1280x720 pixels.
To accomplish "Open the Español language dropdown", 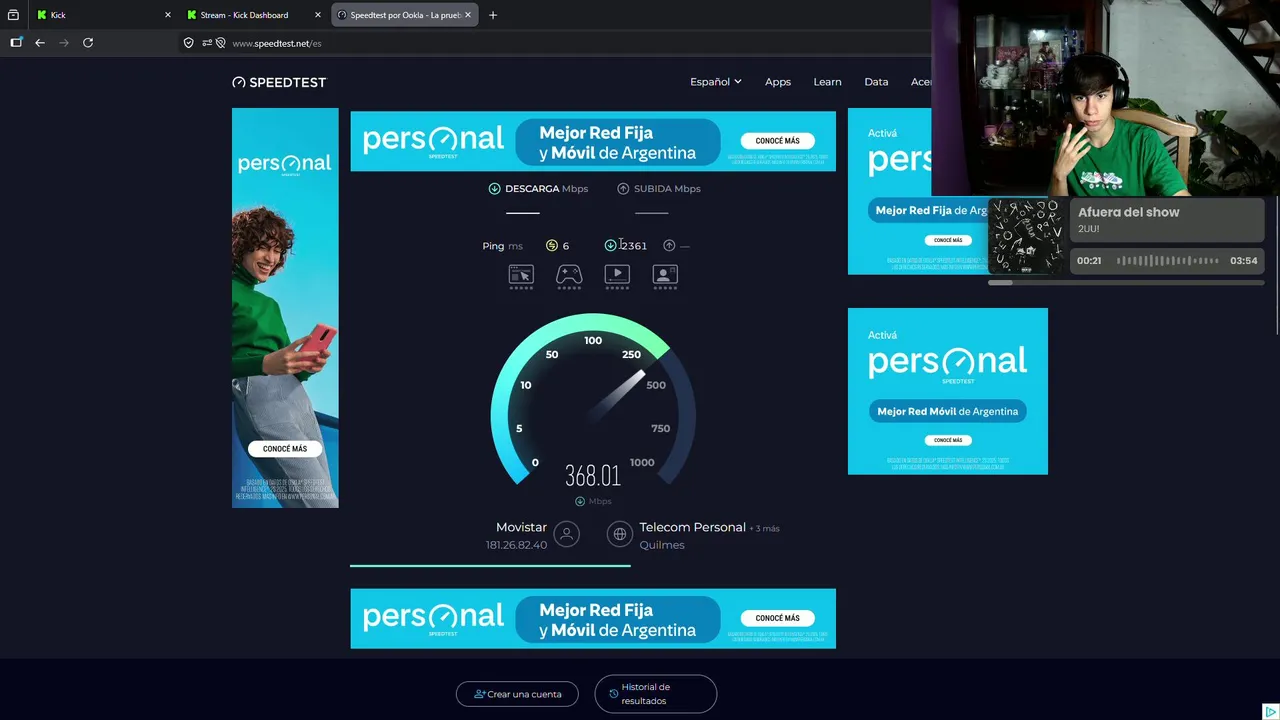I will click(716, 82).
